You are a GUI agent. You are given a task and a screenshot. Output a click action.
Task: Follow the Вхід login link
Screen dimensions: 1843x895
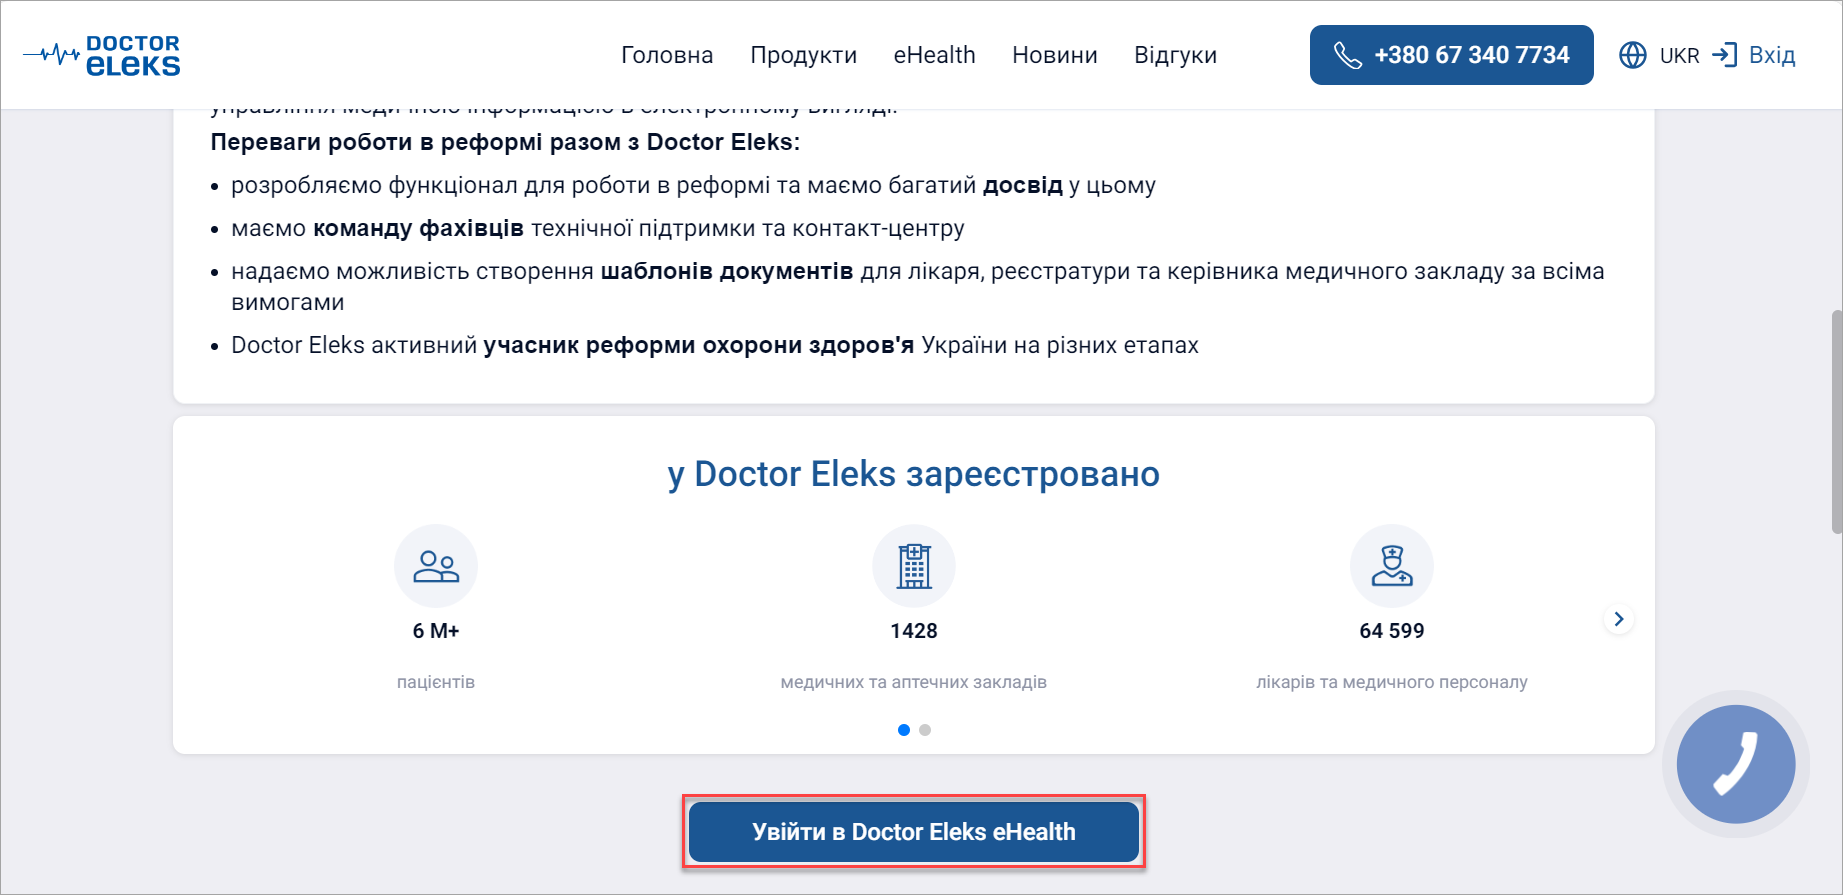[x=1772, y=55]
